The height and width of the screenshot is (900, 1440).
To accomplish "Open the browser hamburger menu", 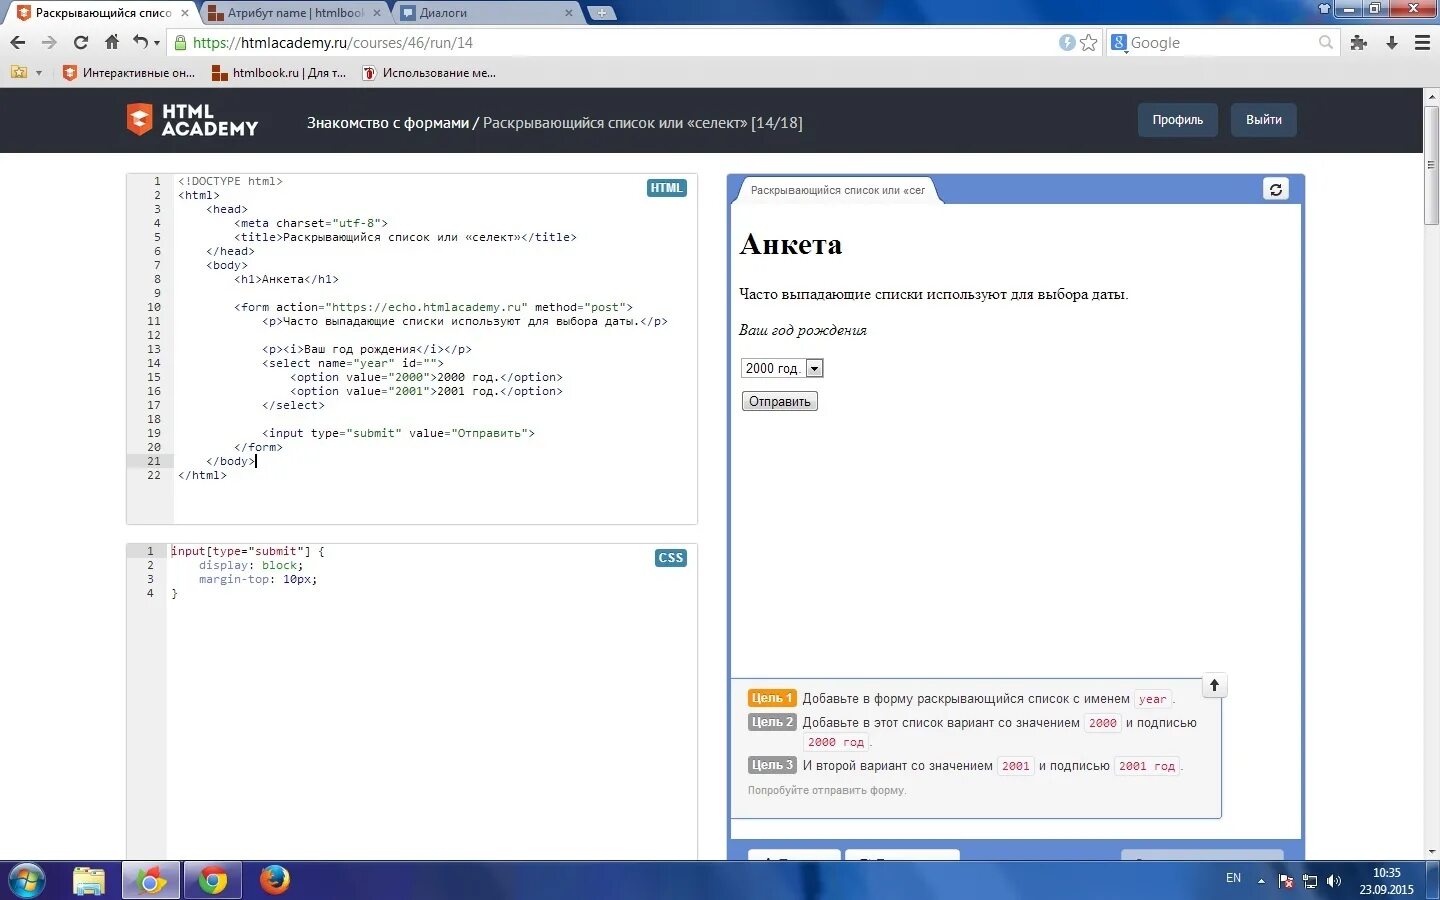I will 1422,42.
